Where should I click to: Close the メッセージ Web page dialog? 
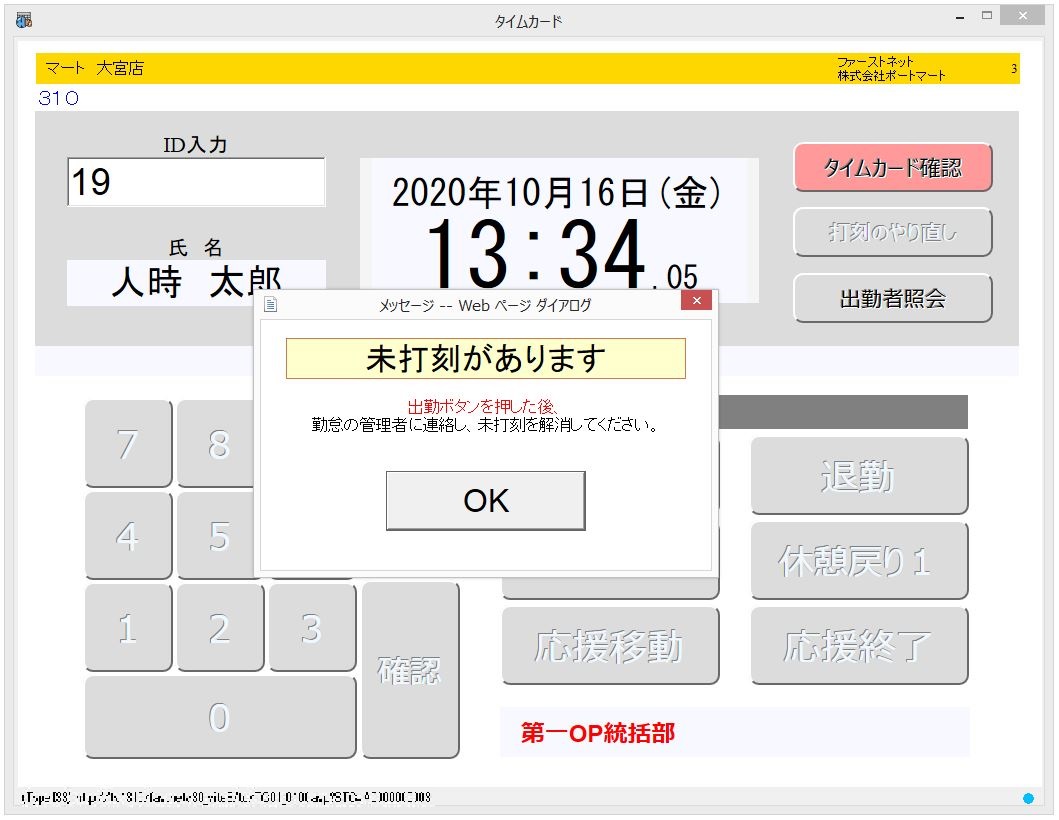pos(696,301)
